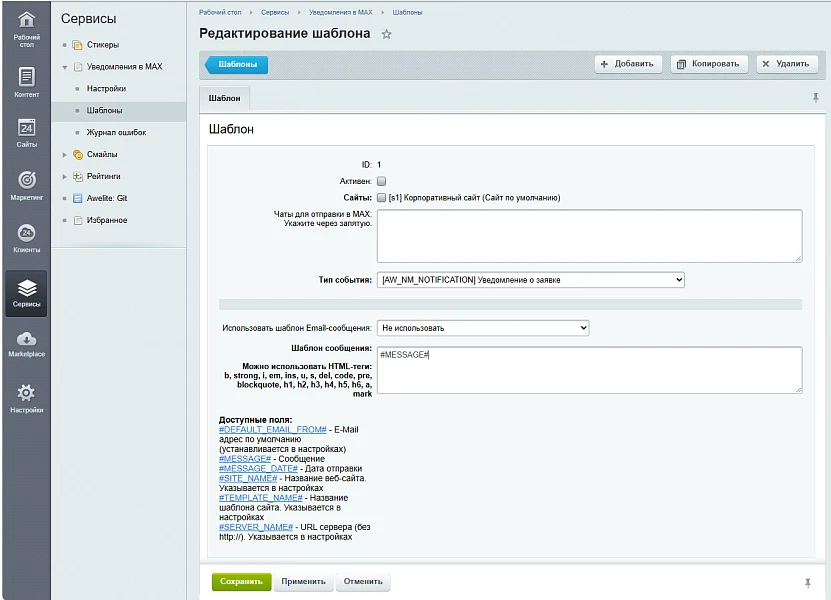Expand the Рейтинги tree node
The width and height of the screenshot is (831, 600).
[65, 177]
